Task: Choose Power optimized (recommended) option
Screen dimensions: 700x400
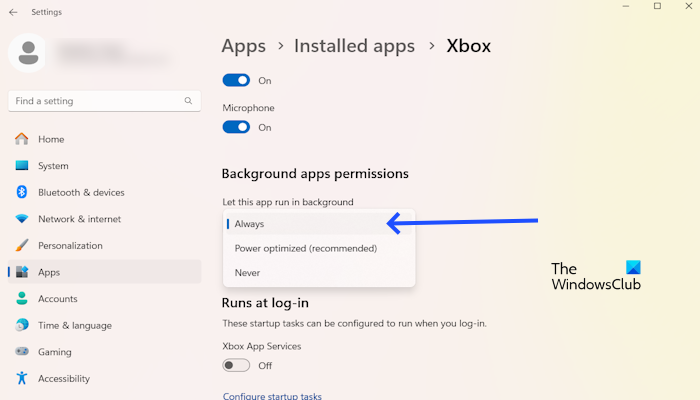Action: [319, 248]
